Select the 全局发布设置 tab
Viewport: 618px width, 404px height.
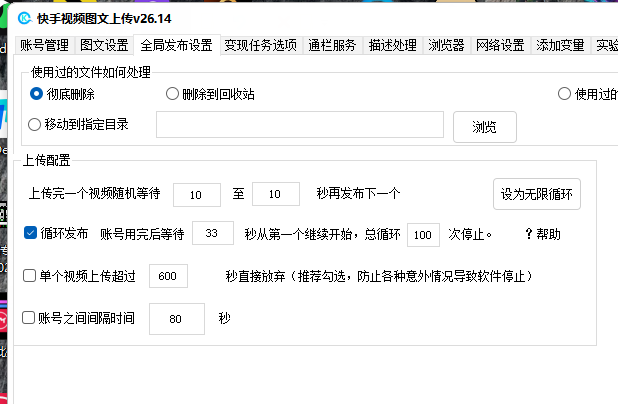(177, 45)
